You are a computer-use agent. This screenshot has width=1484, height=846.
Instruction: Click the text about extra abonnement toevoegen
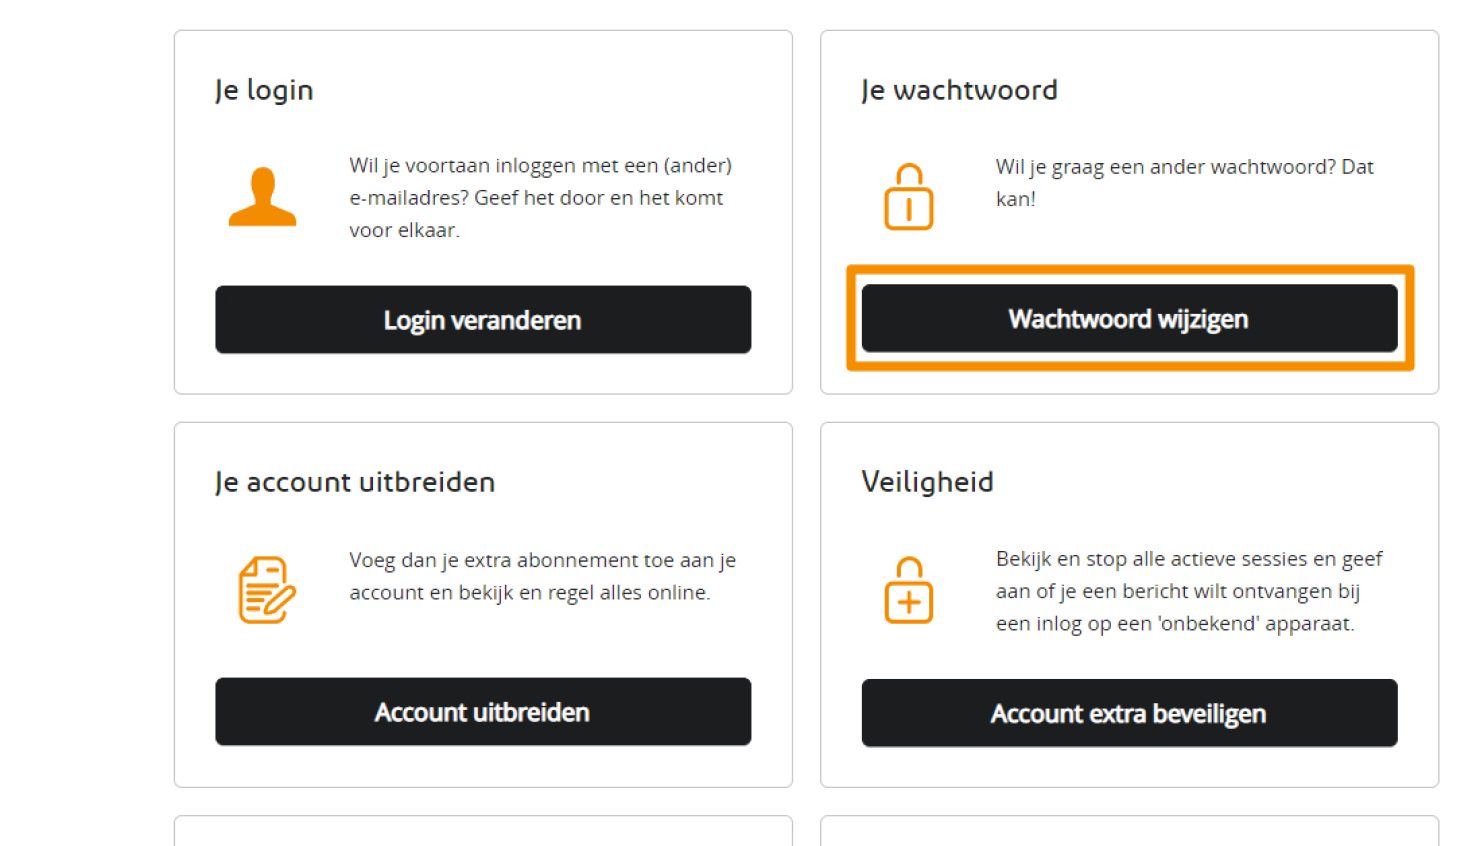coord(542,576)
